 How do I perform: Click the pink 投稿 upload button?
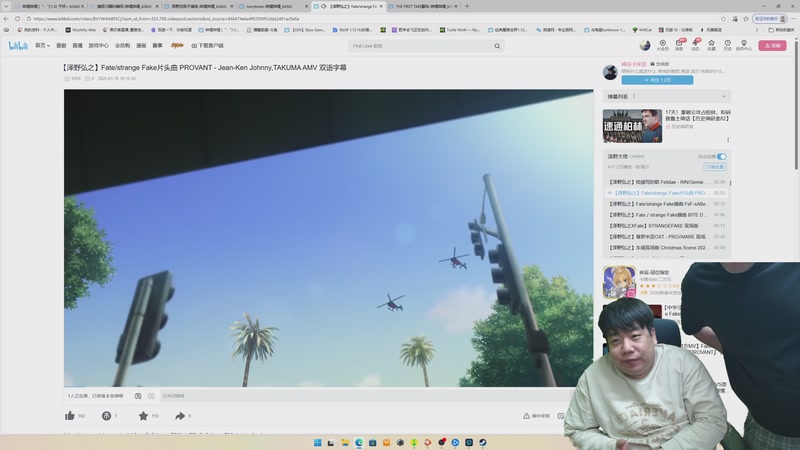(x=772, y=45)
